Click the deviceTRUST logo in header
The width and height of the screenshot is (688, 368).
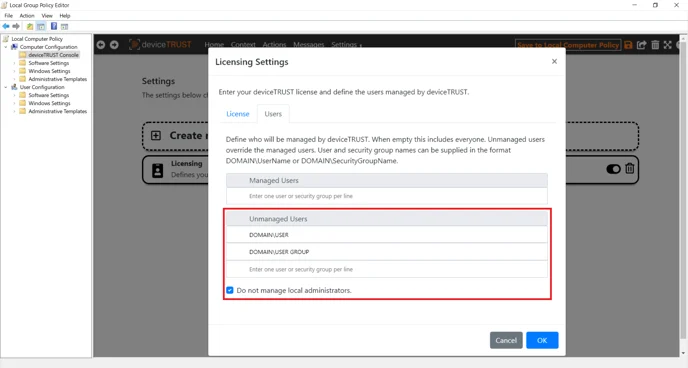160,44
